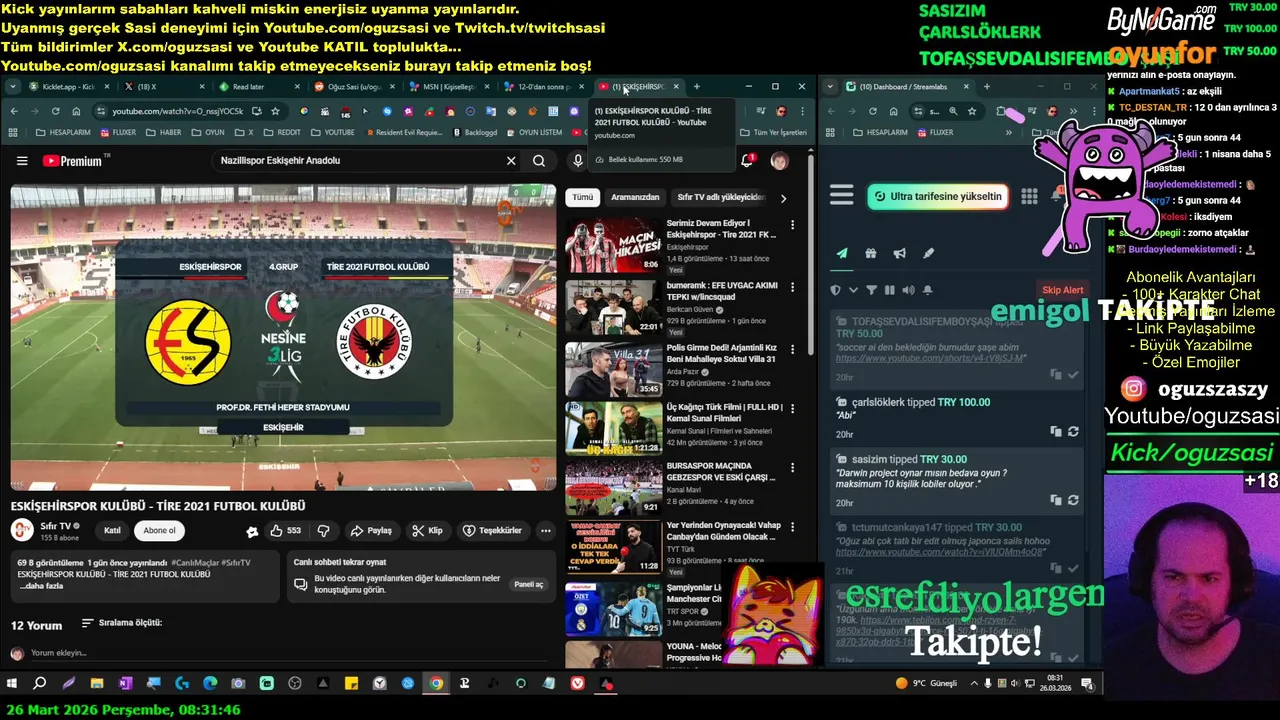Open chat replay with Paneli aç
Screen dimensions: 1280x720
(x=528, y=584)
